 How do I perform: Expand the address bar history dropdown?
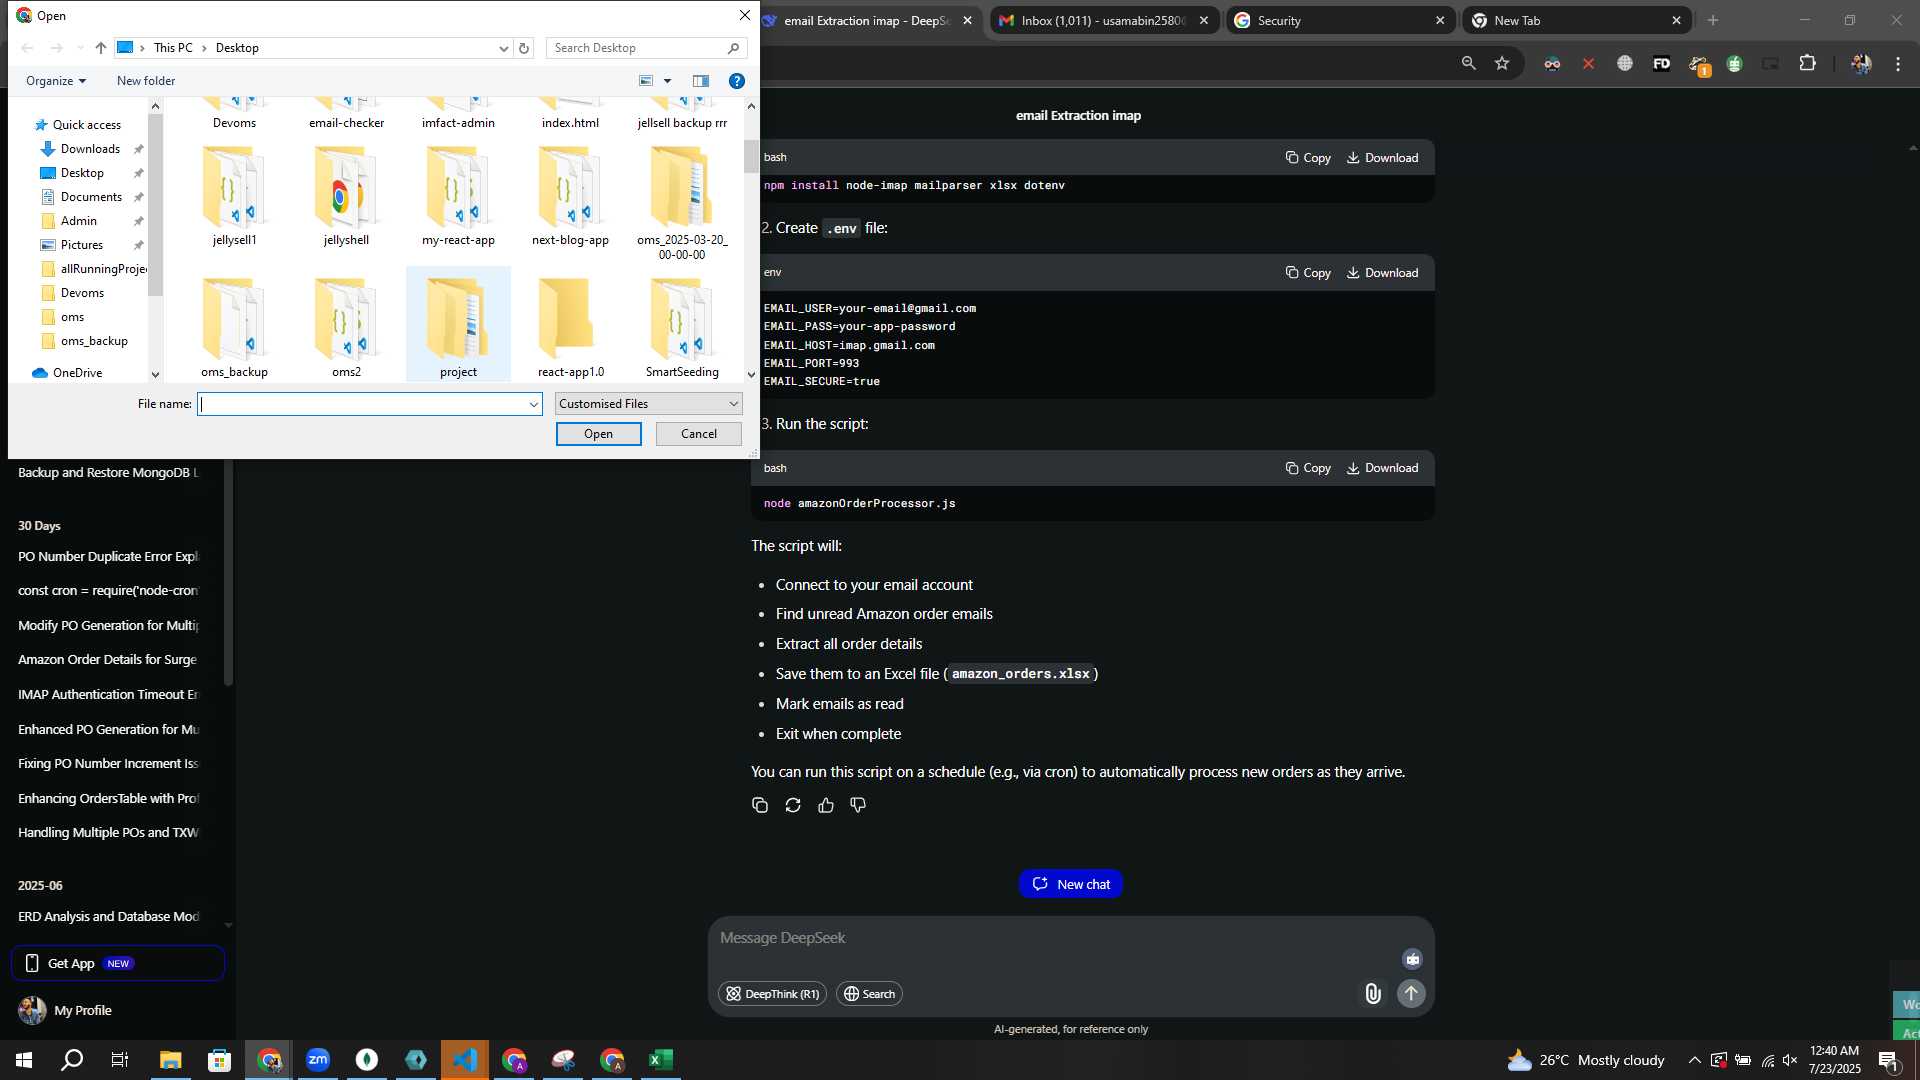click(x=503, y=48)
